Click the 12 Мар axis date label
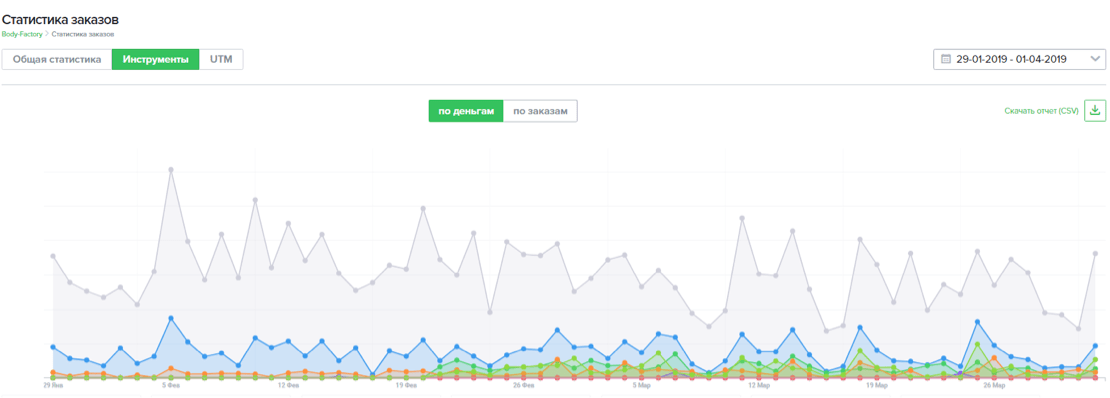The height and width of the screenshot is (398, 1110). (x=758, y=387)
